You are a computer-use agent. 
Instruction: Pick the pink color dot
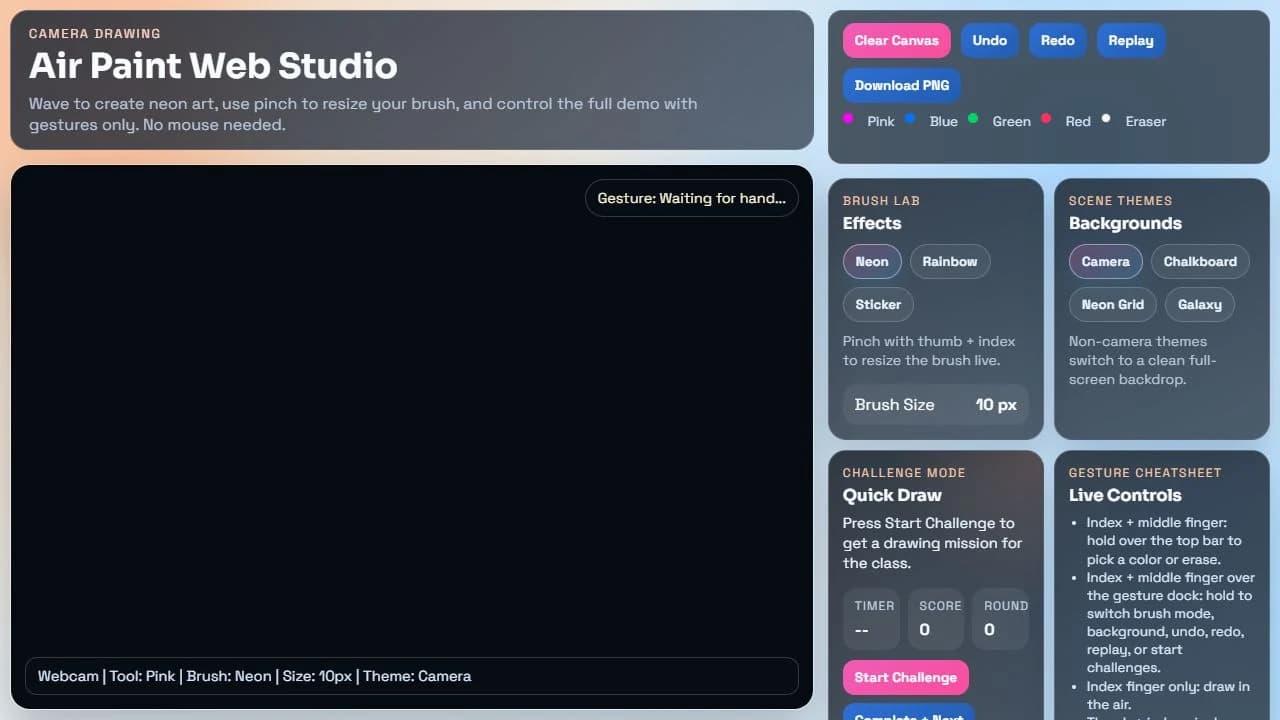(x=848, y=118)
